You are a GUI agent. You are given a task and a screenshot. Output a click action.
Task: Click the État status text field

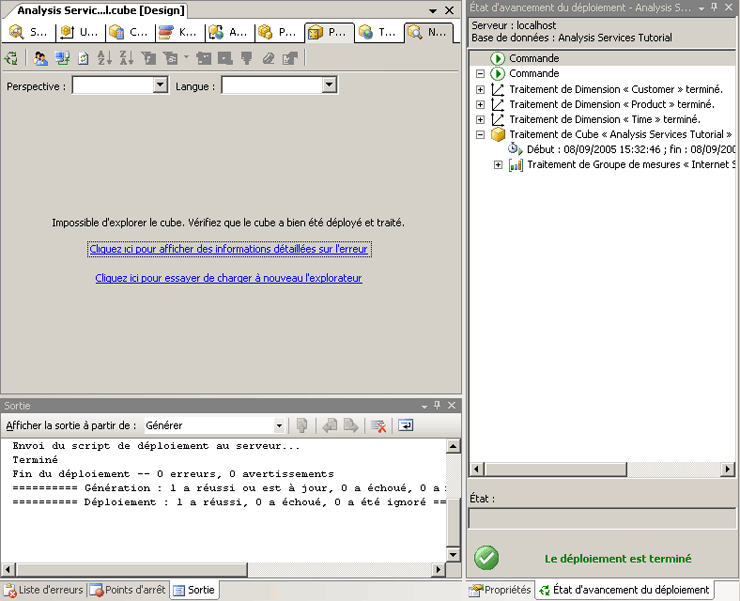(x=602, y=519)
